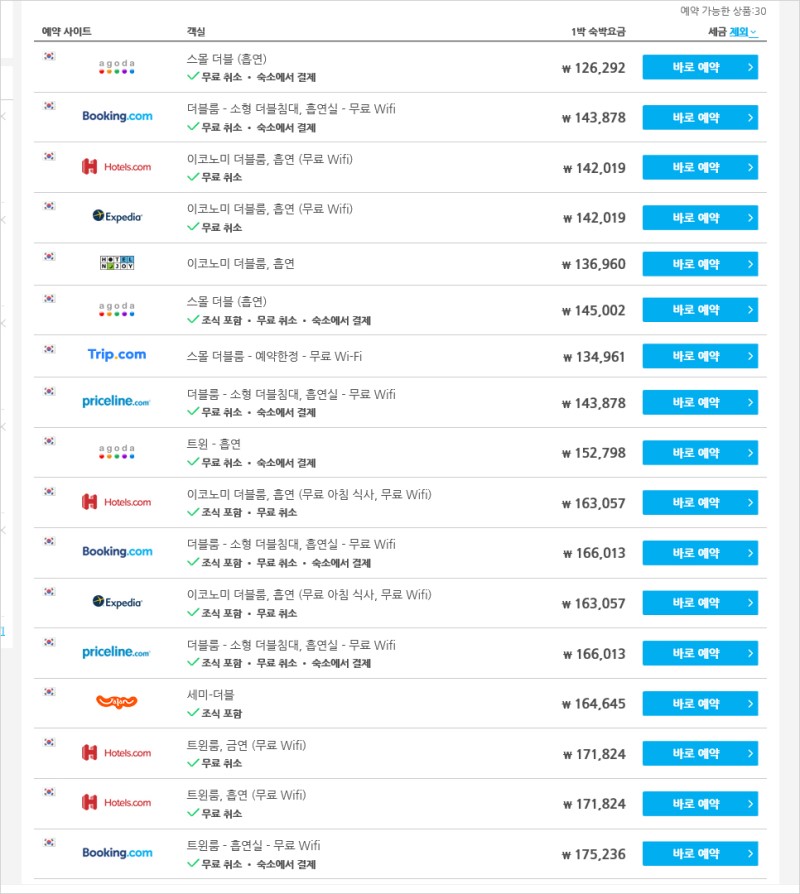This screenshot has width=800, height=894.
Task: Book the ₩136,960 Hotel N Joy room
Action: 700,264
